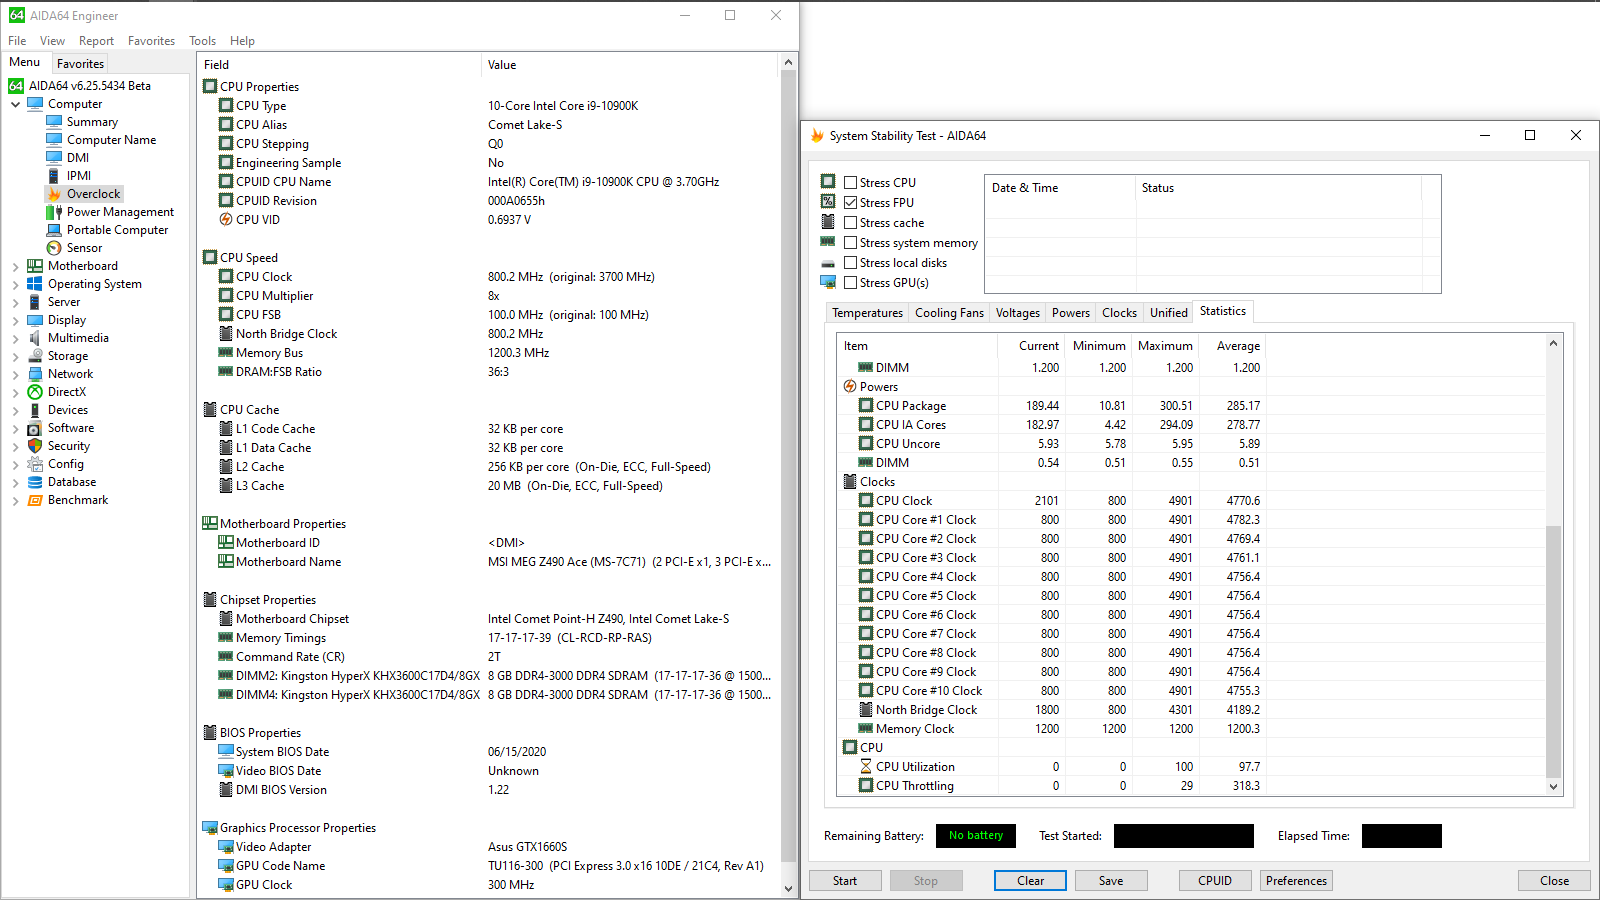Click the Field column header
The height and width of the screenshot is (900, 1600).
tap(339, 65)
